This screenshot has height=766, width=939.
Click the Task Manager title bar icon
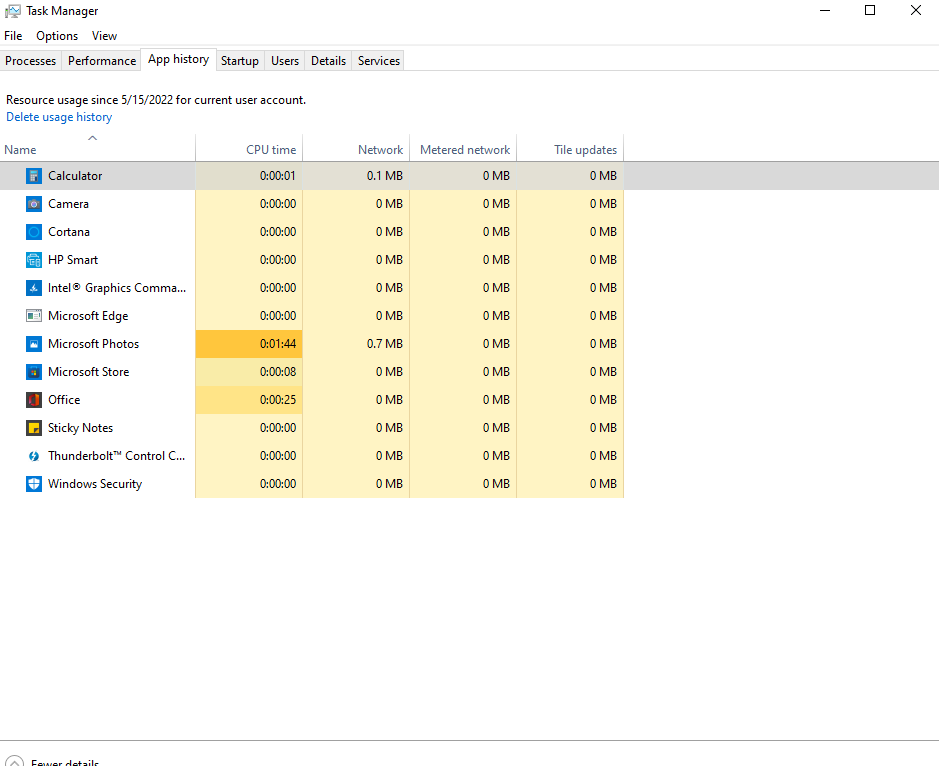tap(13, 11)
